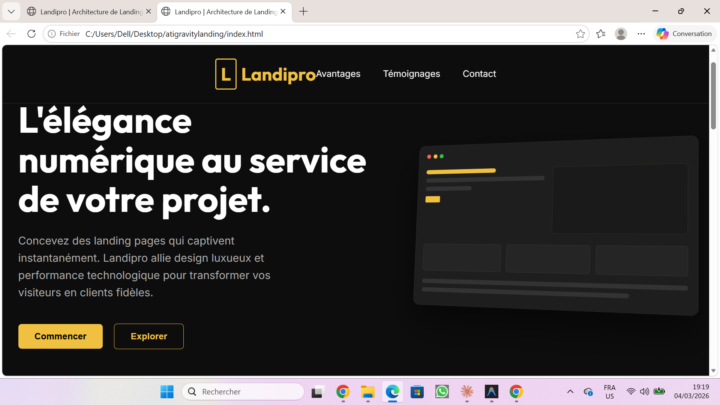Go back to the previous page
The width and height of the screenshot is (720, 405).
11,34
